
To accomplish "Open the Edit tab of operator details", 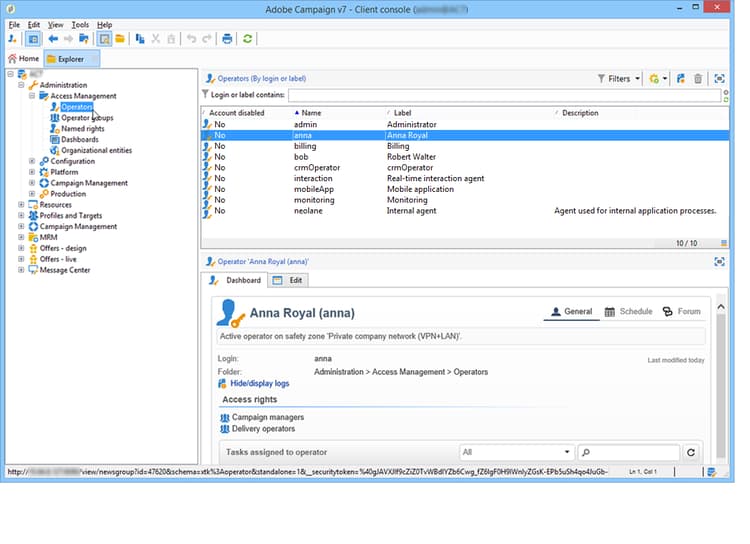I will point(289,280).
